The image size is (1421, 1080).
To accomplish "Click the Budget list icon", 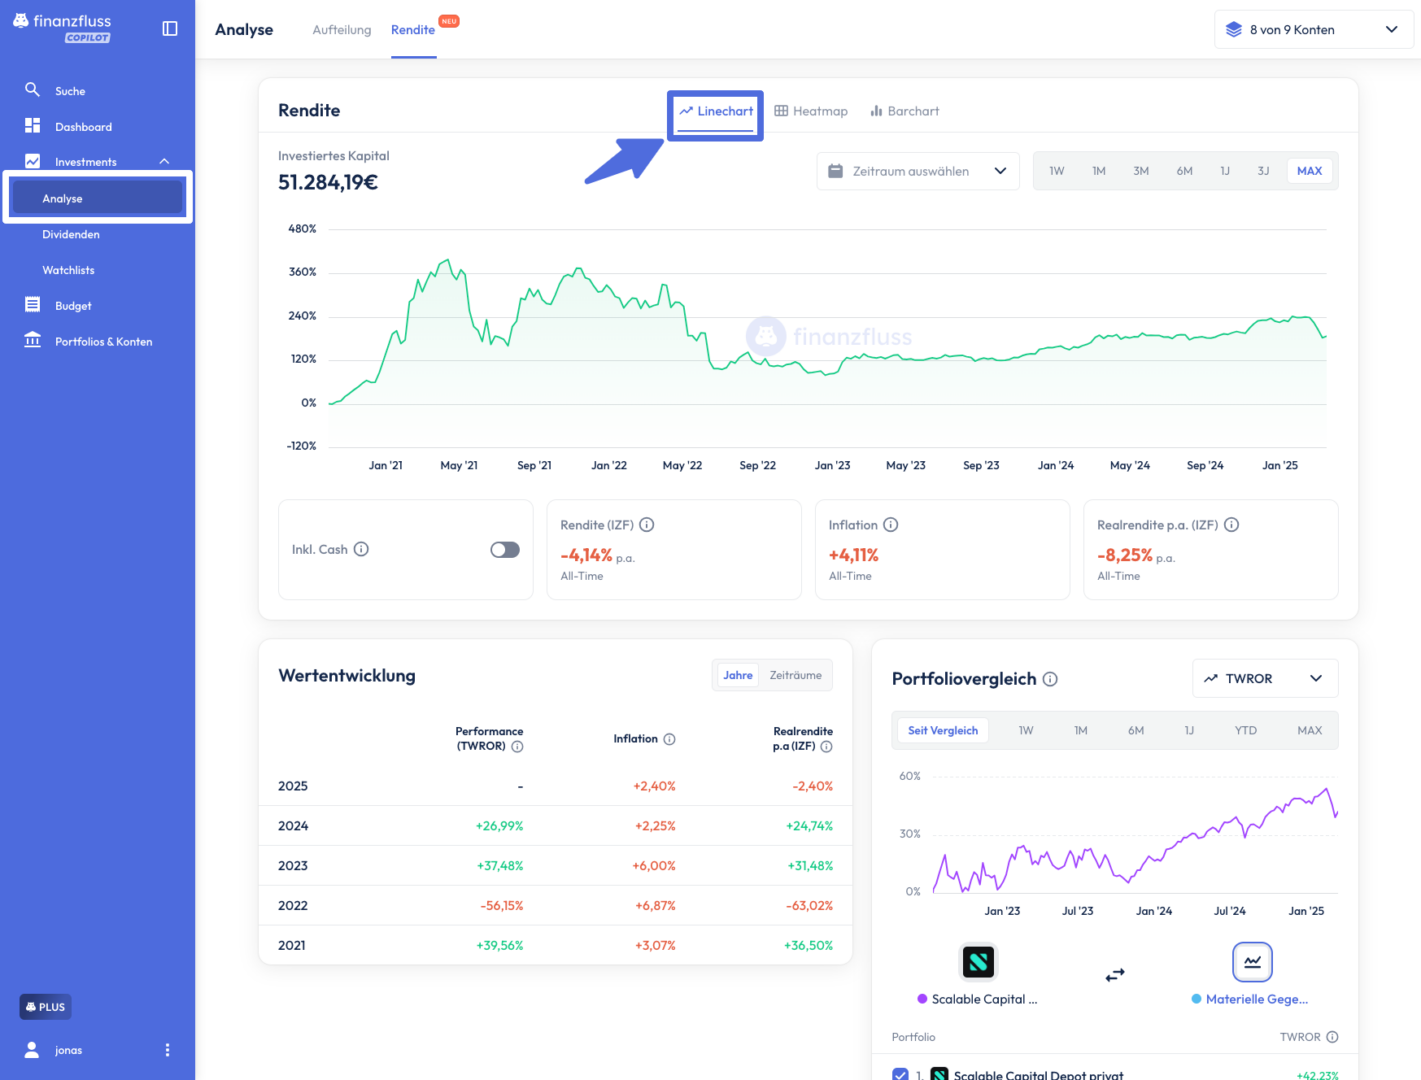I will pos(32,305).
